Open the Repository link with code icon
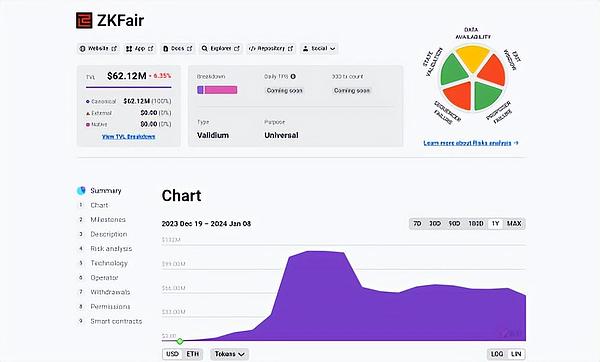The height and width of the screenshot is (362, 600). (271, 49)
